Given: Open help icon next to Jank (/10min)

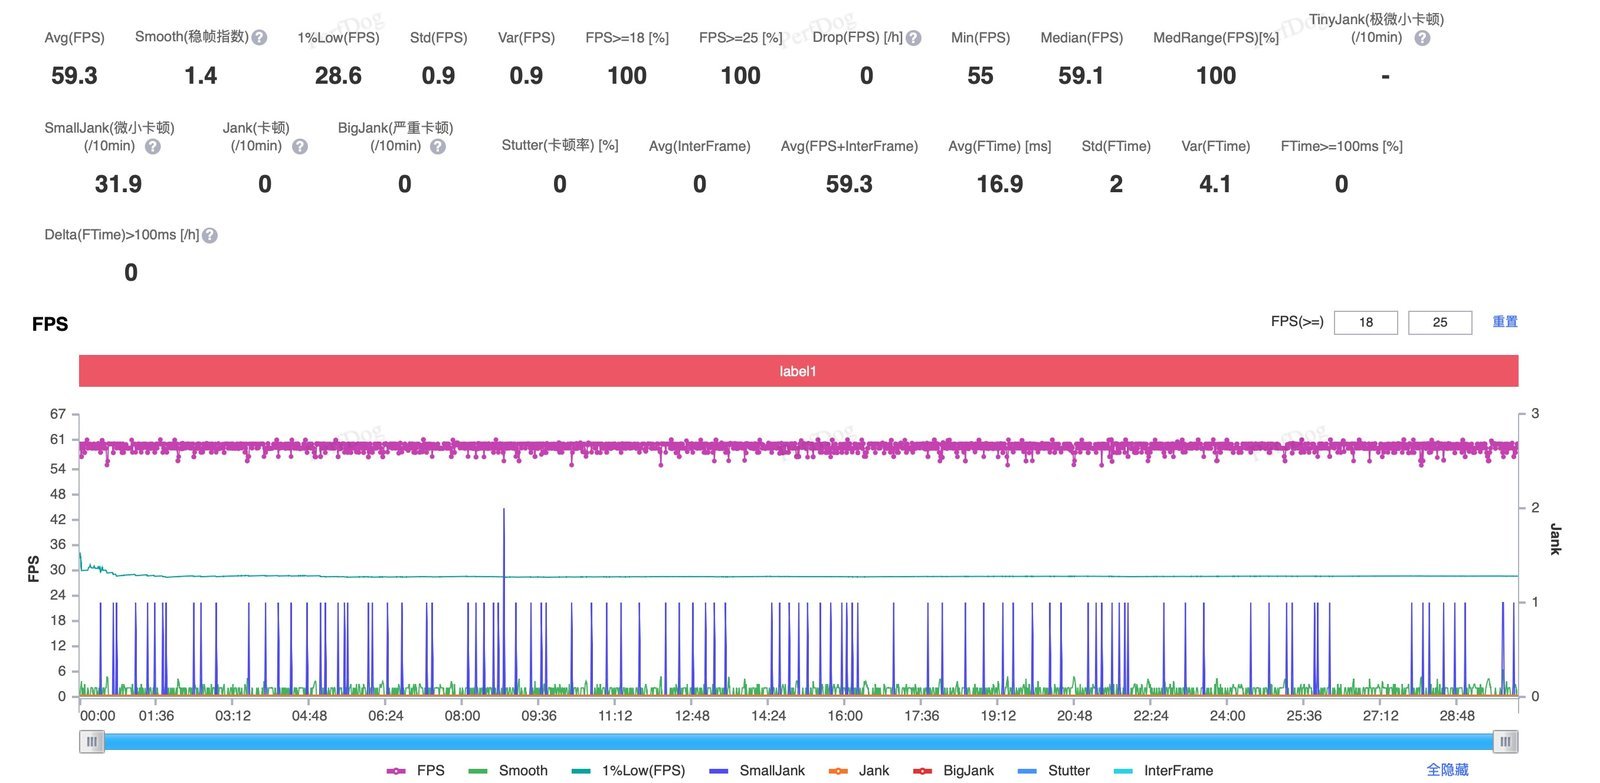Looking at the screenshot, I should (299, 146).
